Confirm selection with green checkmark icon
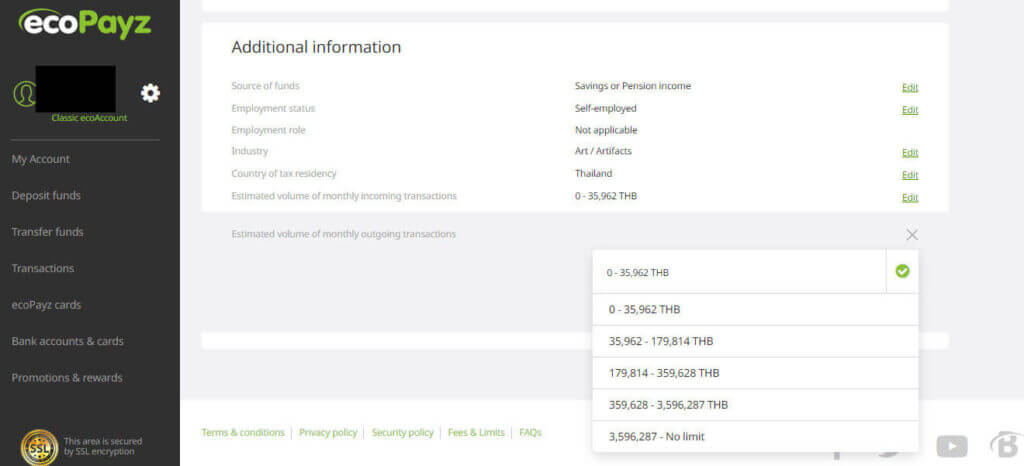The height and width of the screenshot is (466, 1024). tap(903, 272)
